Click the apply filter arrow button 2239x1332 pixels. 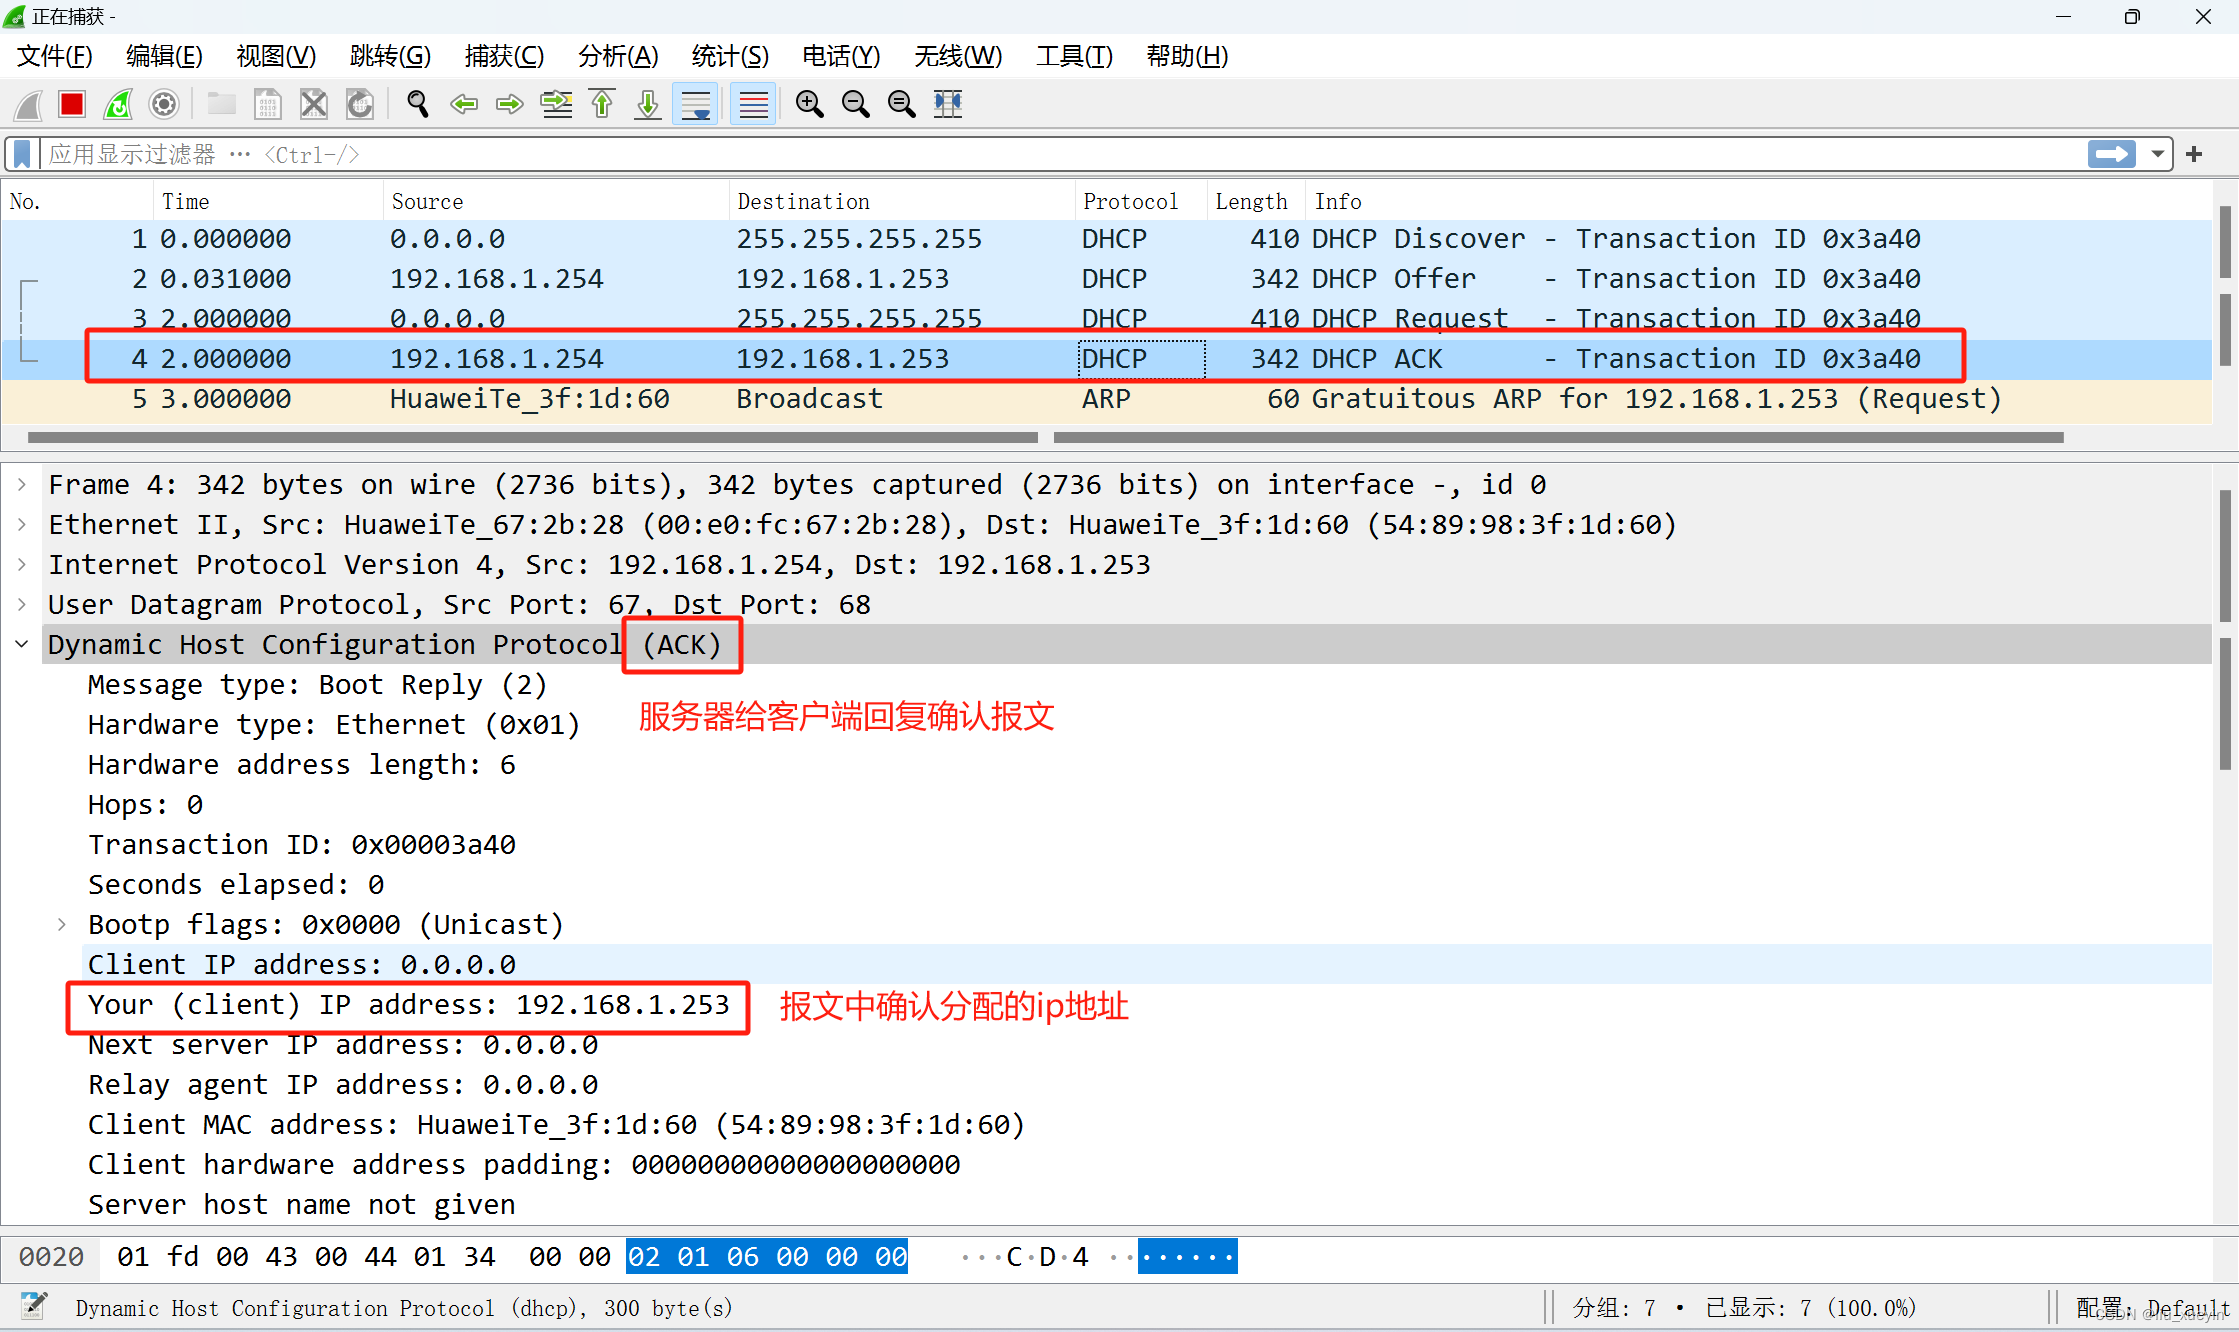[2111, 154]
